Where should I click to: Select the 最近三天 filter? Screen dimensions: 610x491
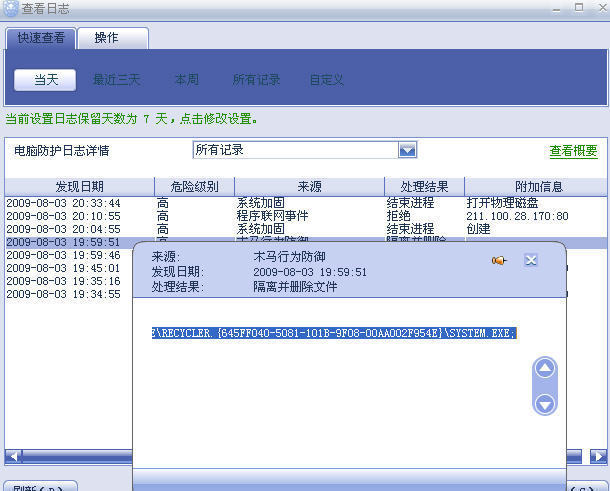tap(116, 80)
